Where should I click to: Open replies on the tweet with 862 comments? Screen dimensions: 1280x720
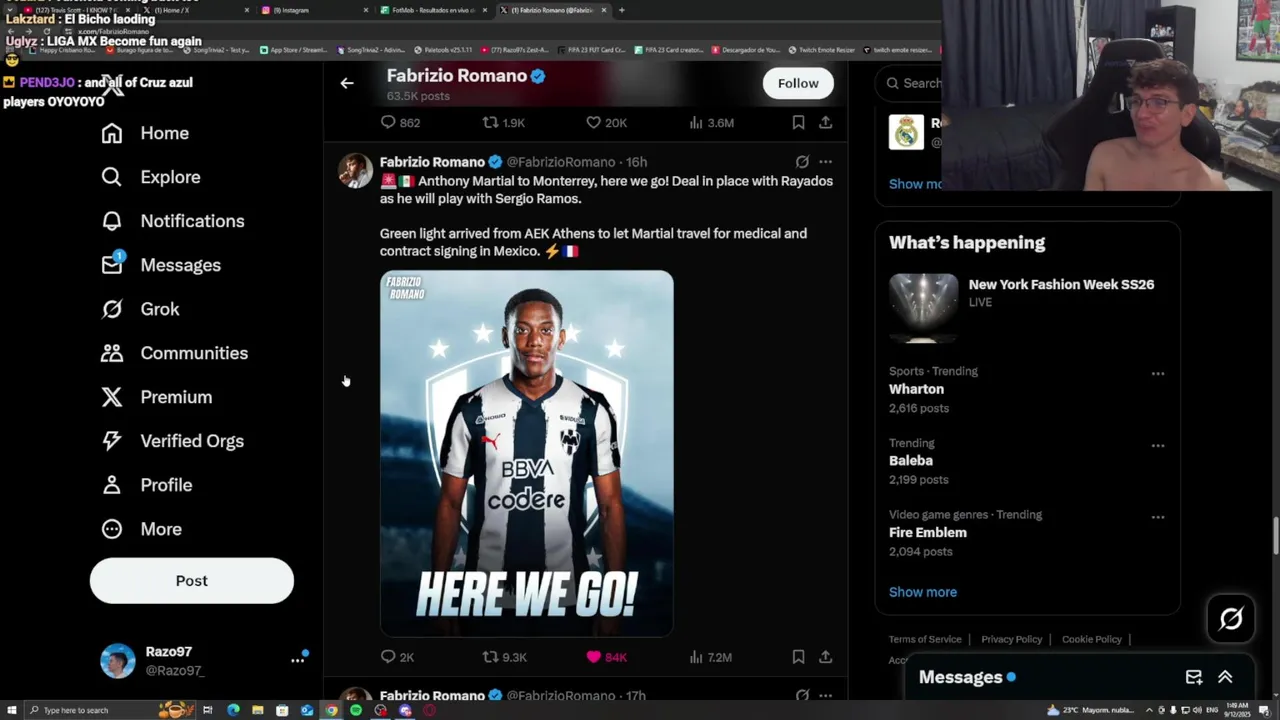tap(400, 123)
